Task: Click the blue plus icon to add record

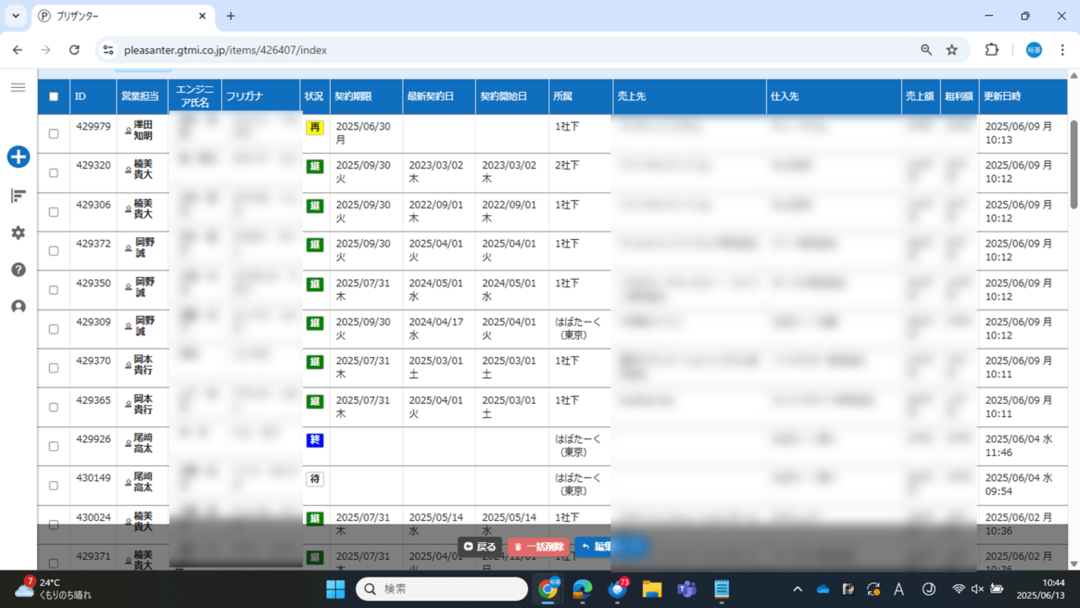Action: coord(18,157)
